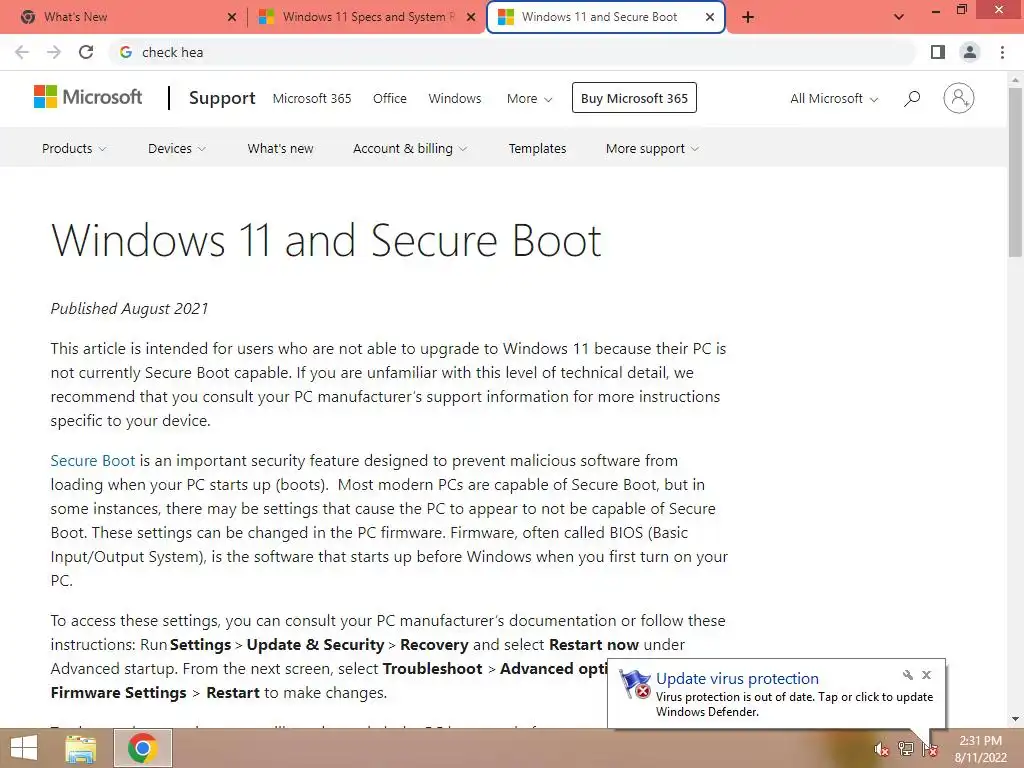
Task: Expand the More dropdown in header
Action: [529, 99]
